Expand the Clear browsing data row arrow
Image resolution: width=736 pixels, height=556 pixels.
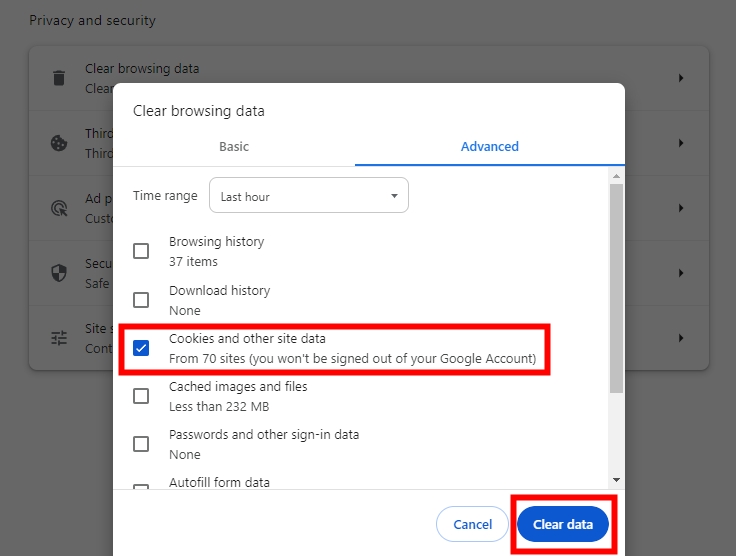[x=681, y=78]
